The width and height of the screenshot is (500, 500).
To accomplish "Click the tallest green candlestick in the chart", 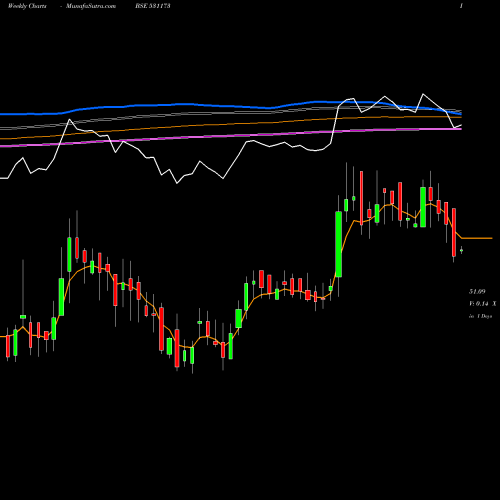I will tap(338, 244).
